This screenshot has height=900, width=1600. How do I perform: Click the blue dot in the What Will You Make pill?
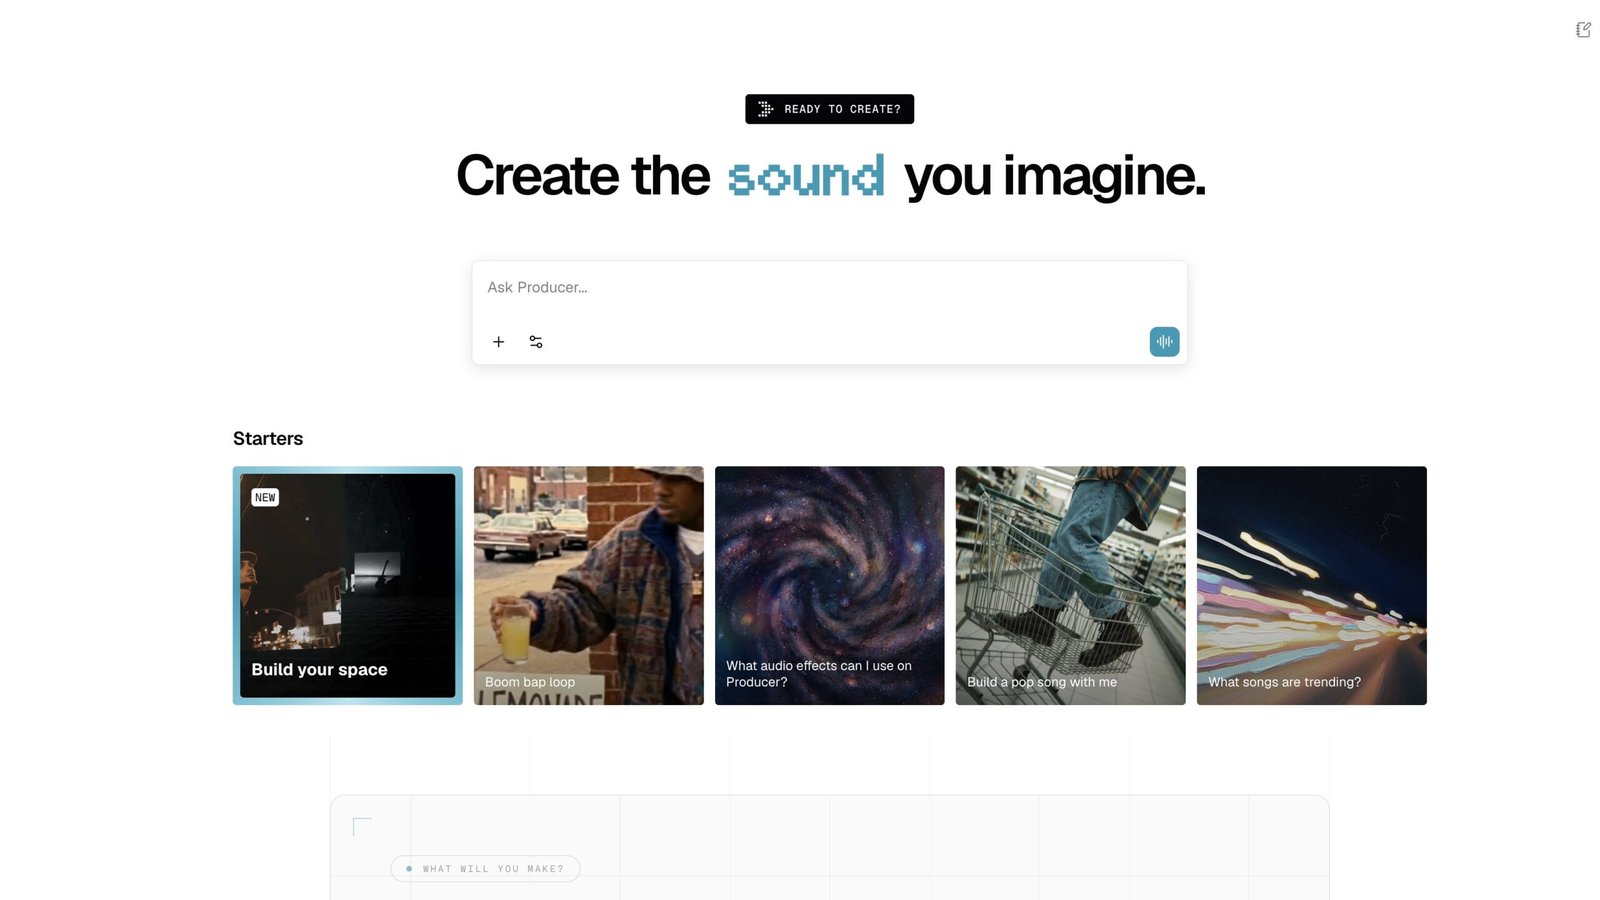[x=409, y=869]
